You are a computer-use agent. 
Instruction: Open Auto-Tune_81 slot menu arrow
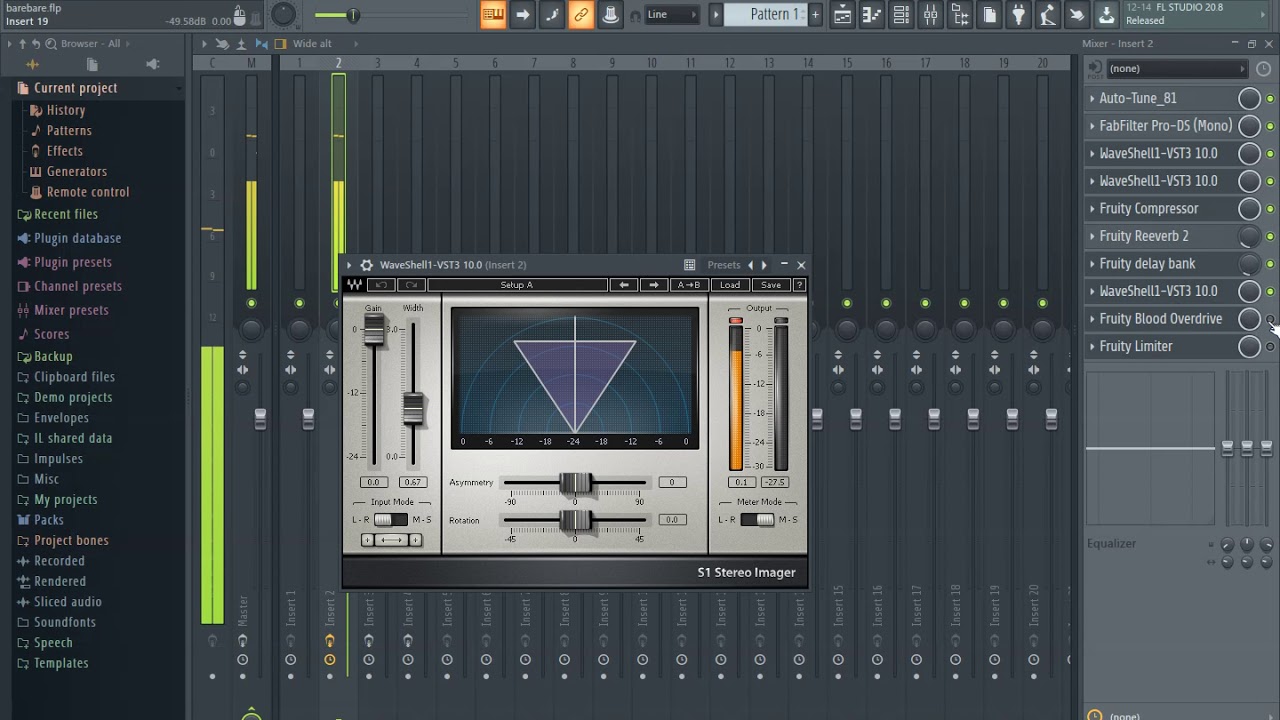tap(1092, 98)
